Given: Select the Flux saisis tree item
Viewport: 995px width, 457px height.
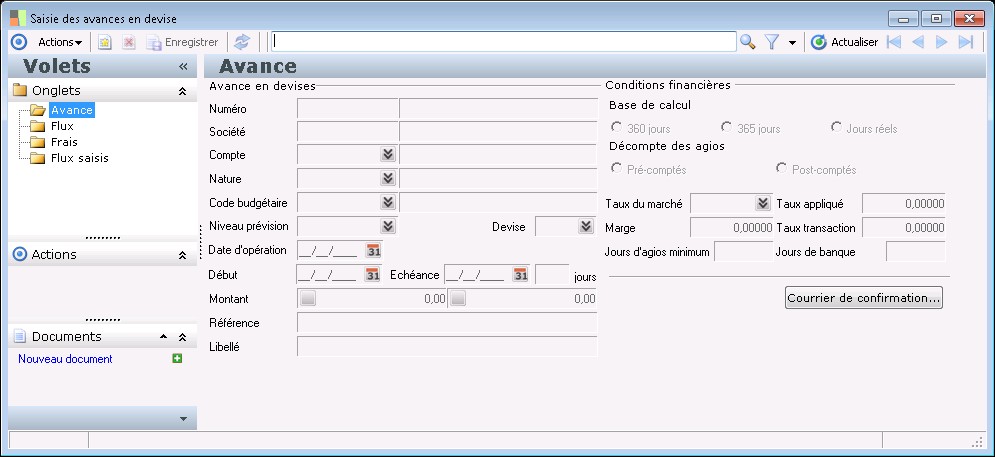Looking at the screenshot, I should tap(79, 157).
